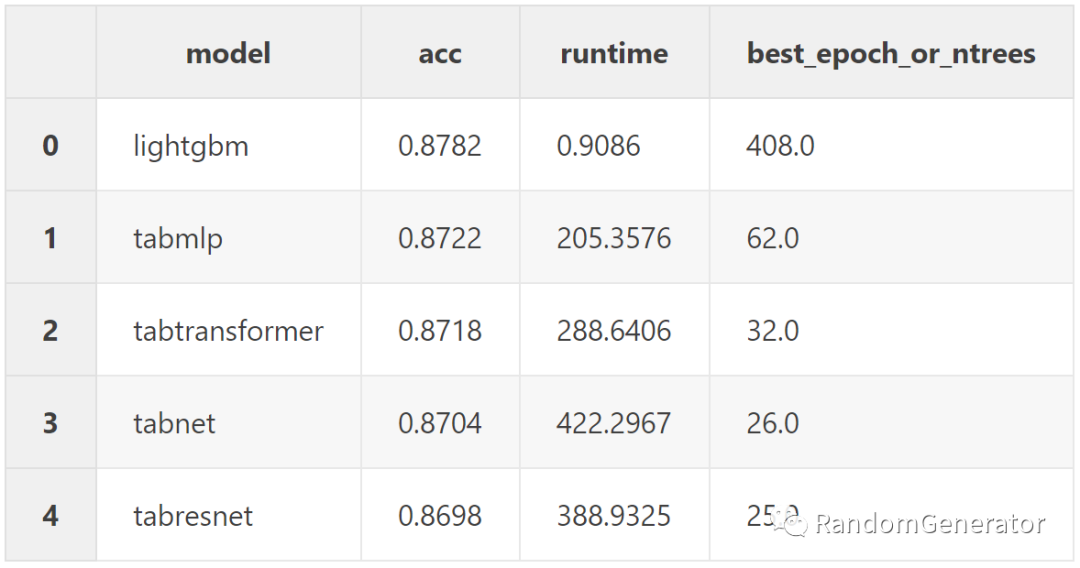The width and height of the screenshot is (1080, 568).
Task: Select the "runtime" column header
Action: pos(614,53)
